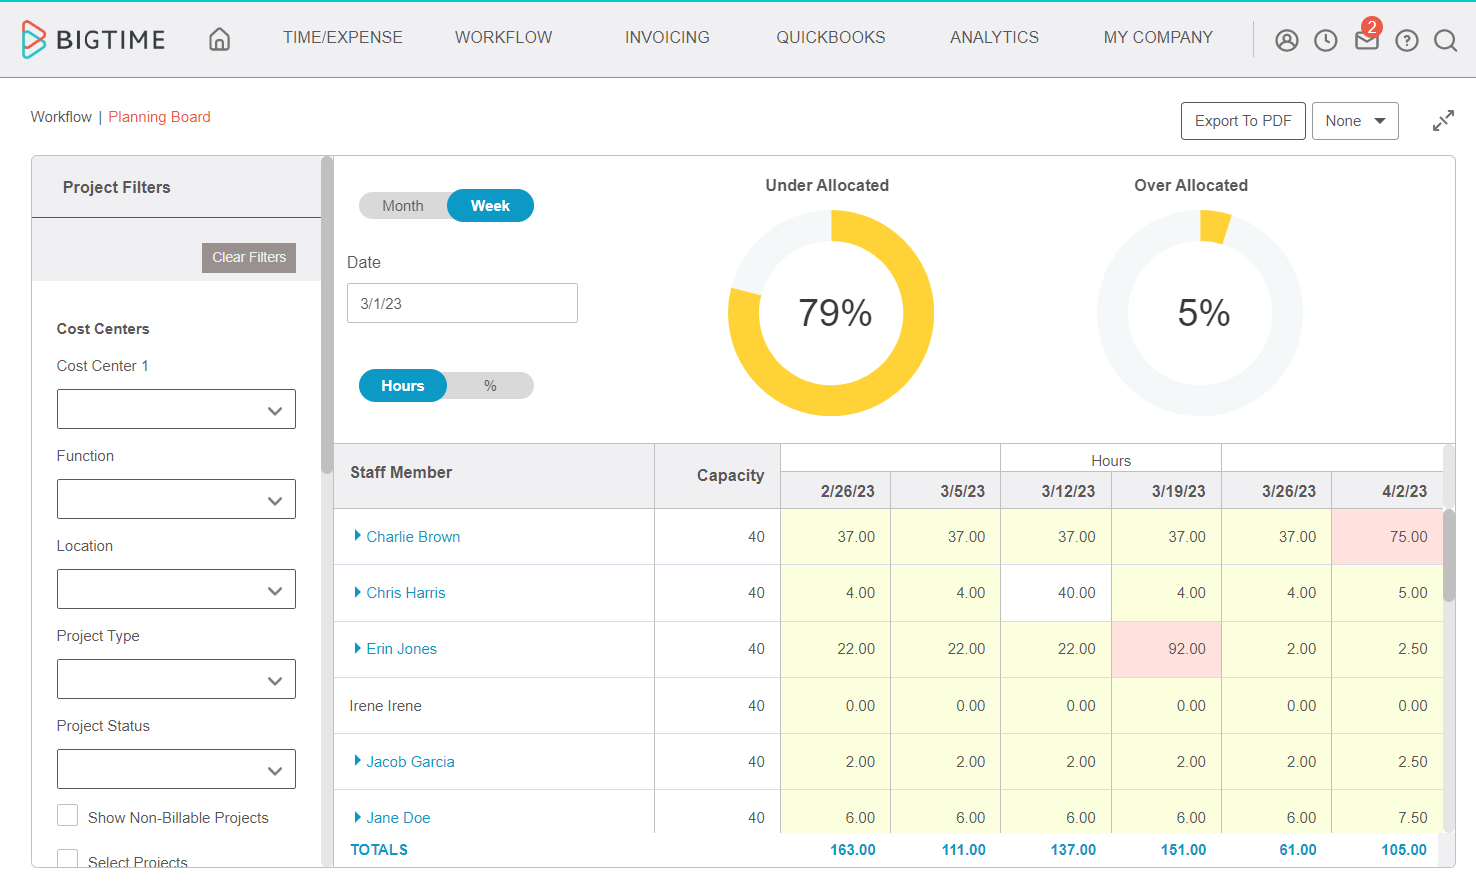Open the Cost Center 1 dropdown
The image size is (1476, 885).
tap(176, 409)
